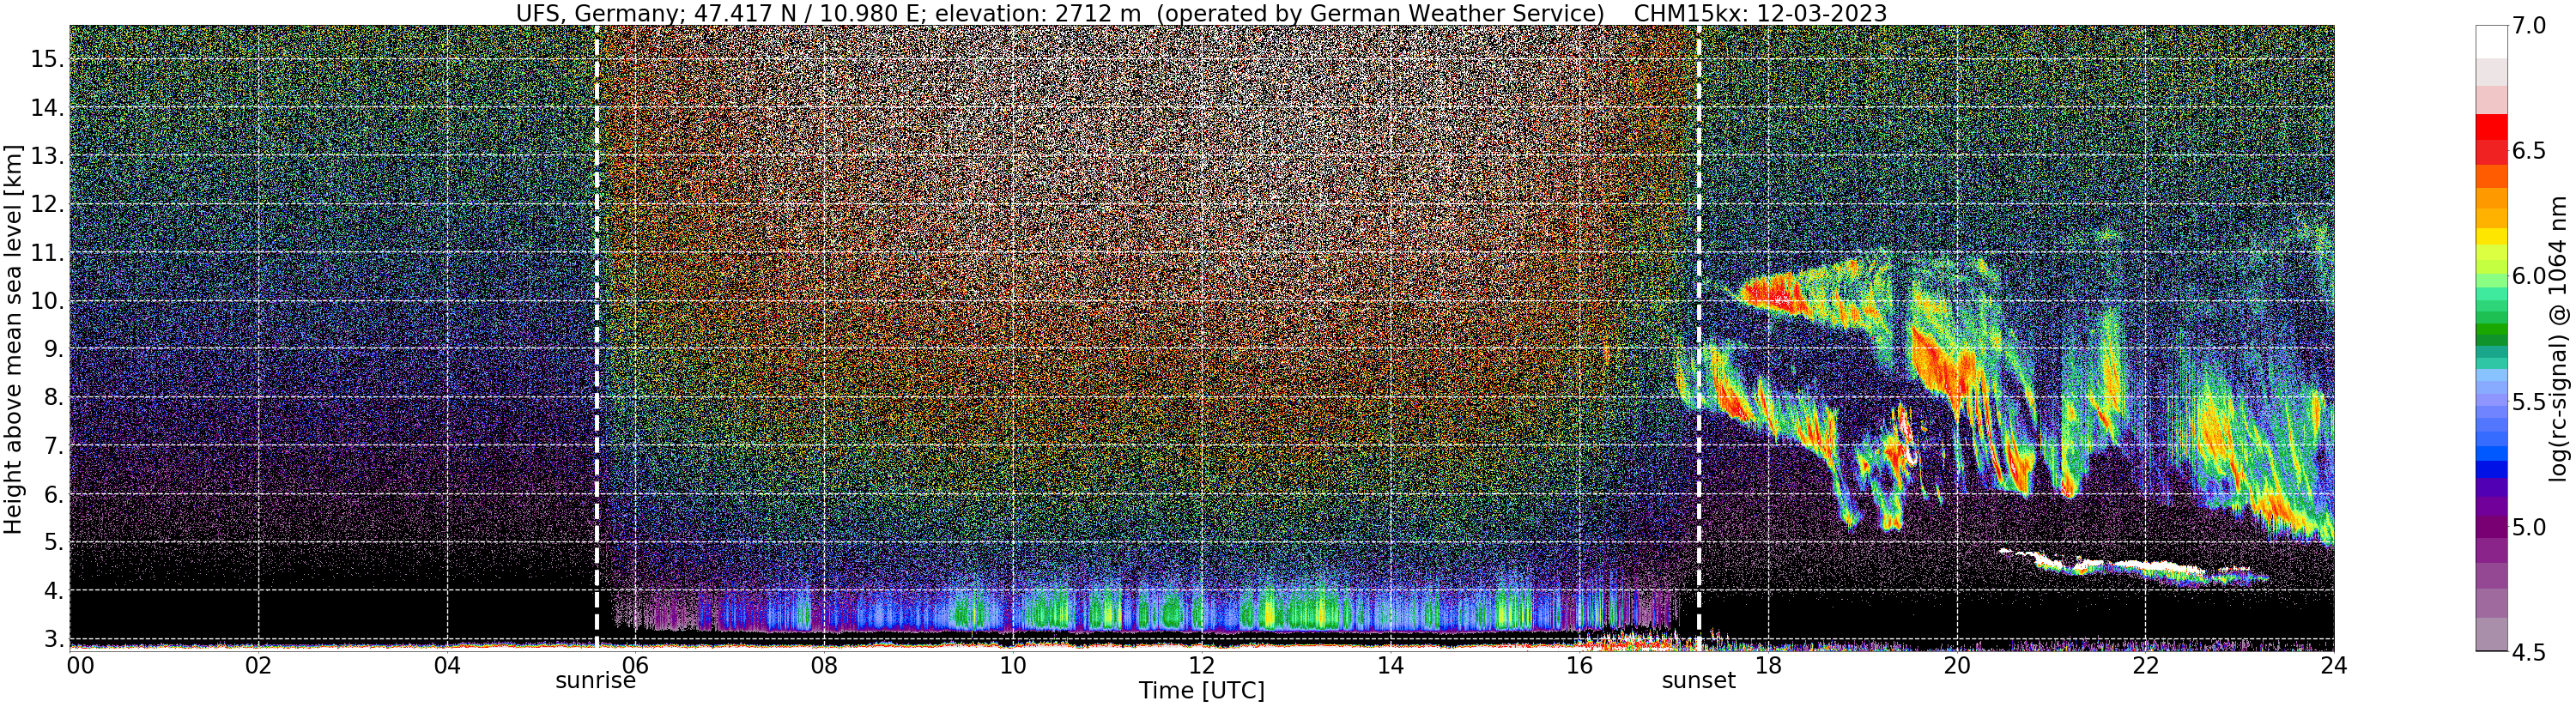Click the colorbar tick label '5.5'
The width and height of the screenshot is (2576, 707).
[2530, 402]
